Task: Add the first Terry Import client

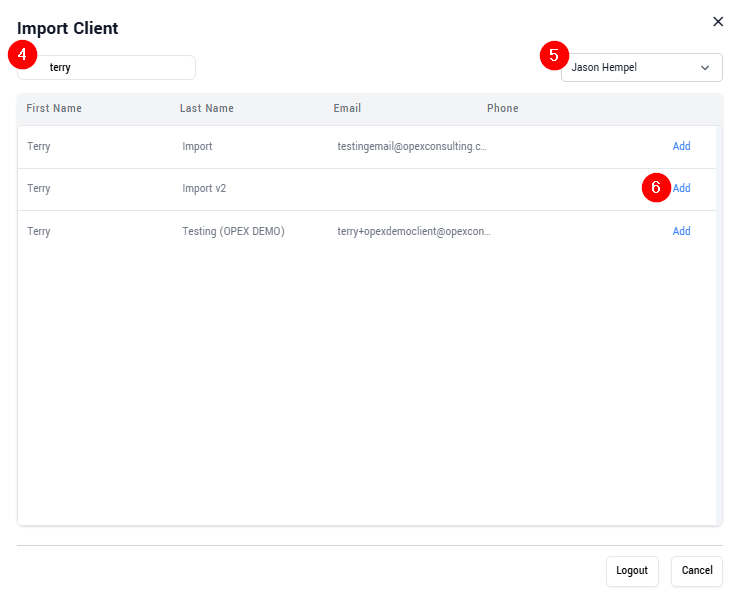Action: (x=681, y=146)
